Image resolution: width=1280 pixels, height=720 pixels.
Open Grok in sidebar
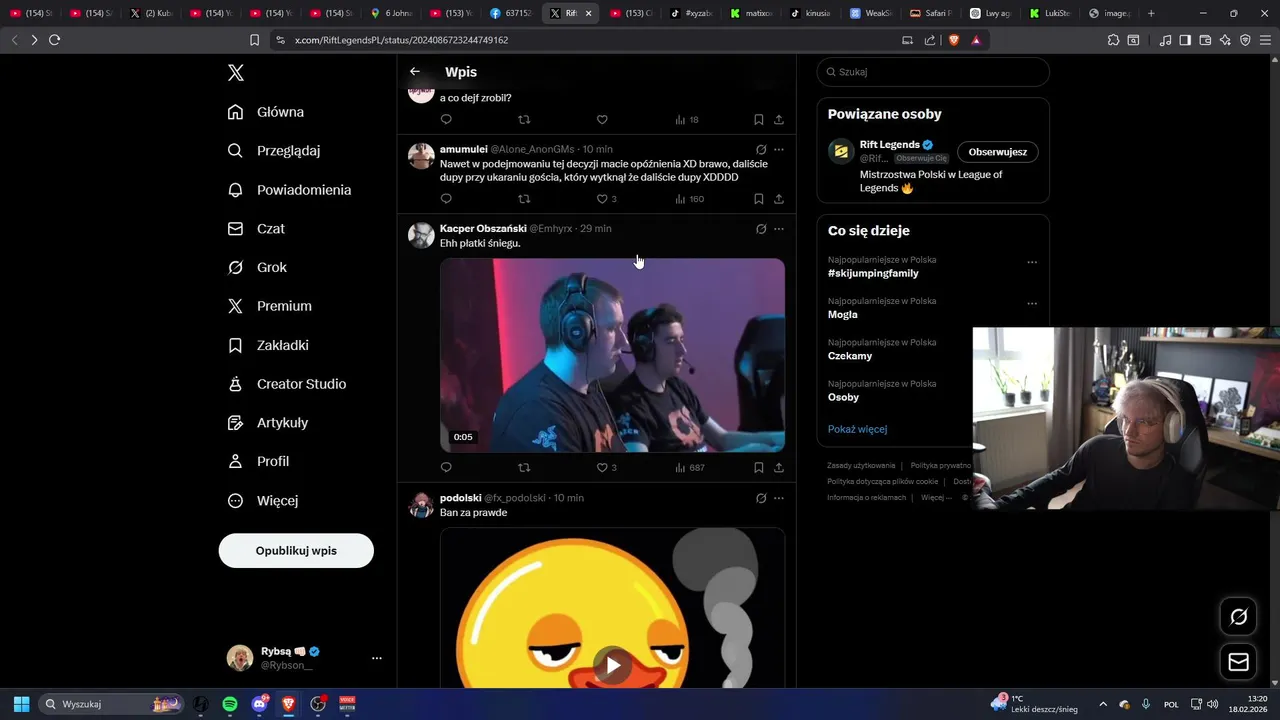(257, 268)
